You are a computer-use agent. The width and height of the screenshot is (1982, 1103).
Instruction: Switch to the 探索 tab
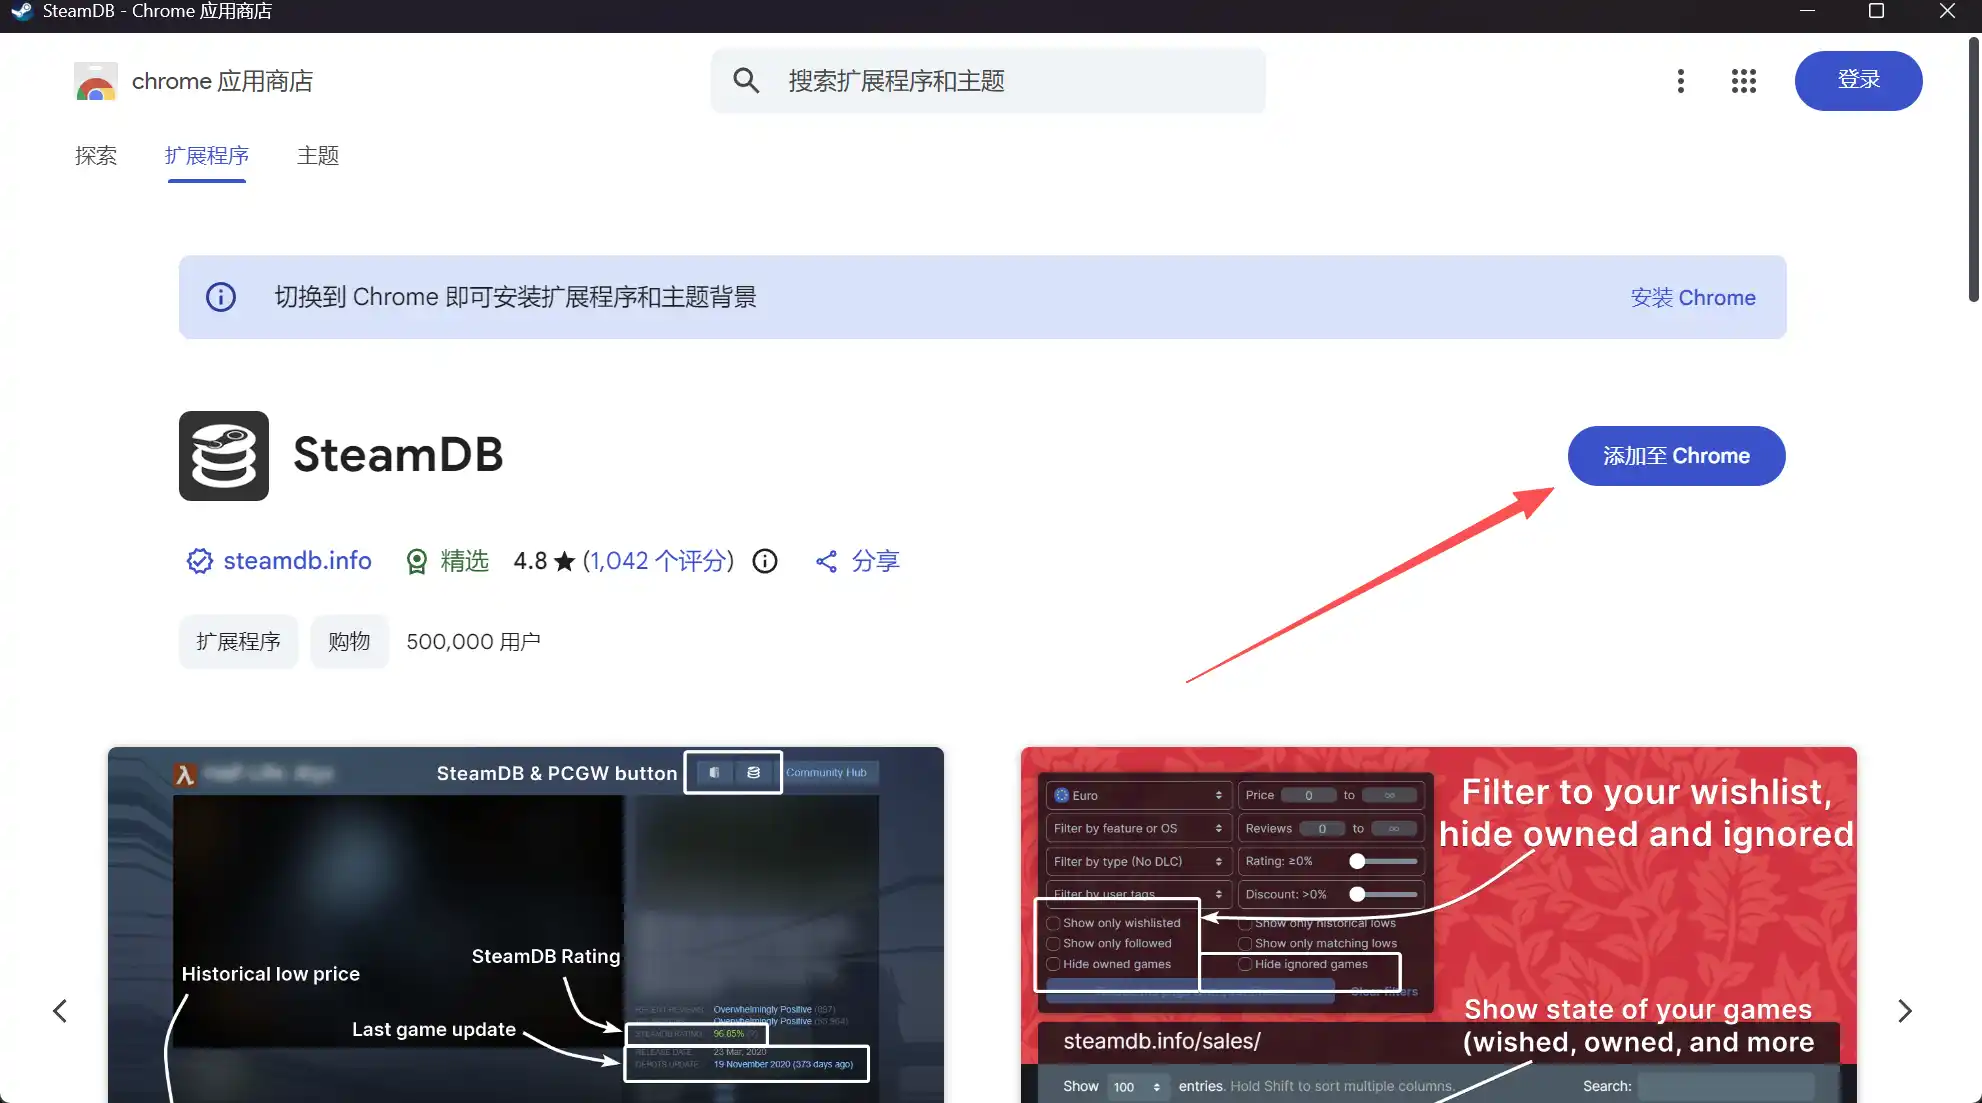pos(95,156)
